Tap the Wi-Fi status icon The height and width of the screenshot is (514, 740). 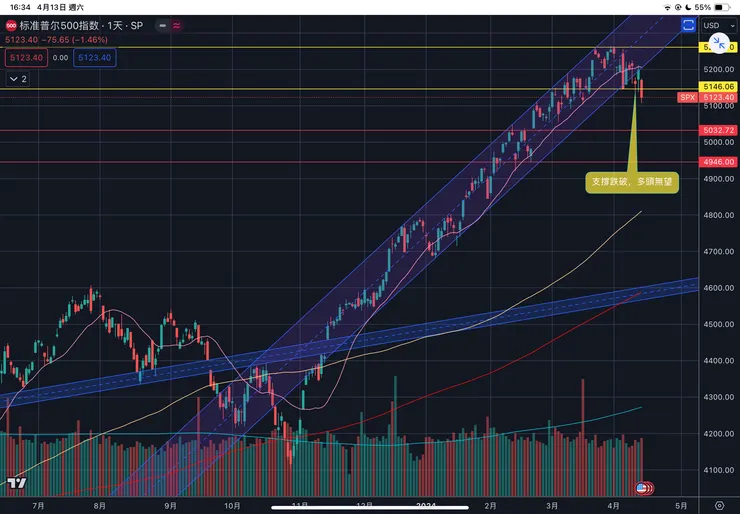[x=667, y=7]
